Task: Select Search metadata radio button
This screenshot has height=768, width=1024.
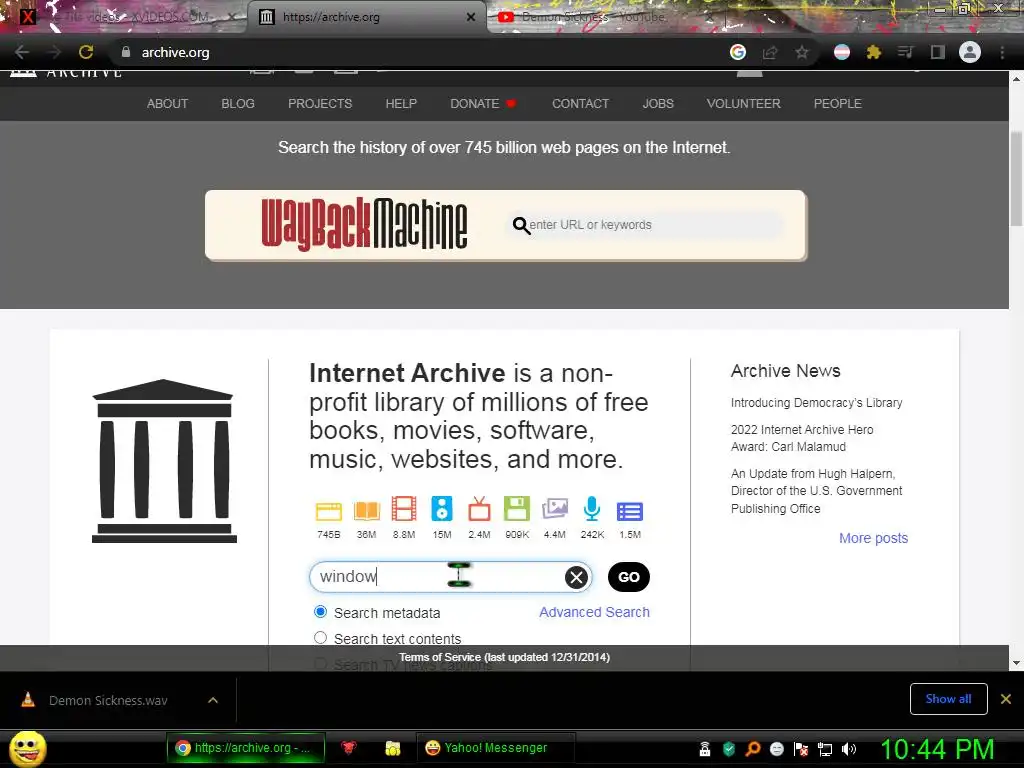Action: point(320,612)
